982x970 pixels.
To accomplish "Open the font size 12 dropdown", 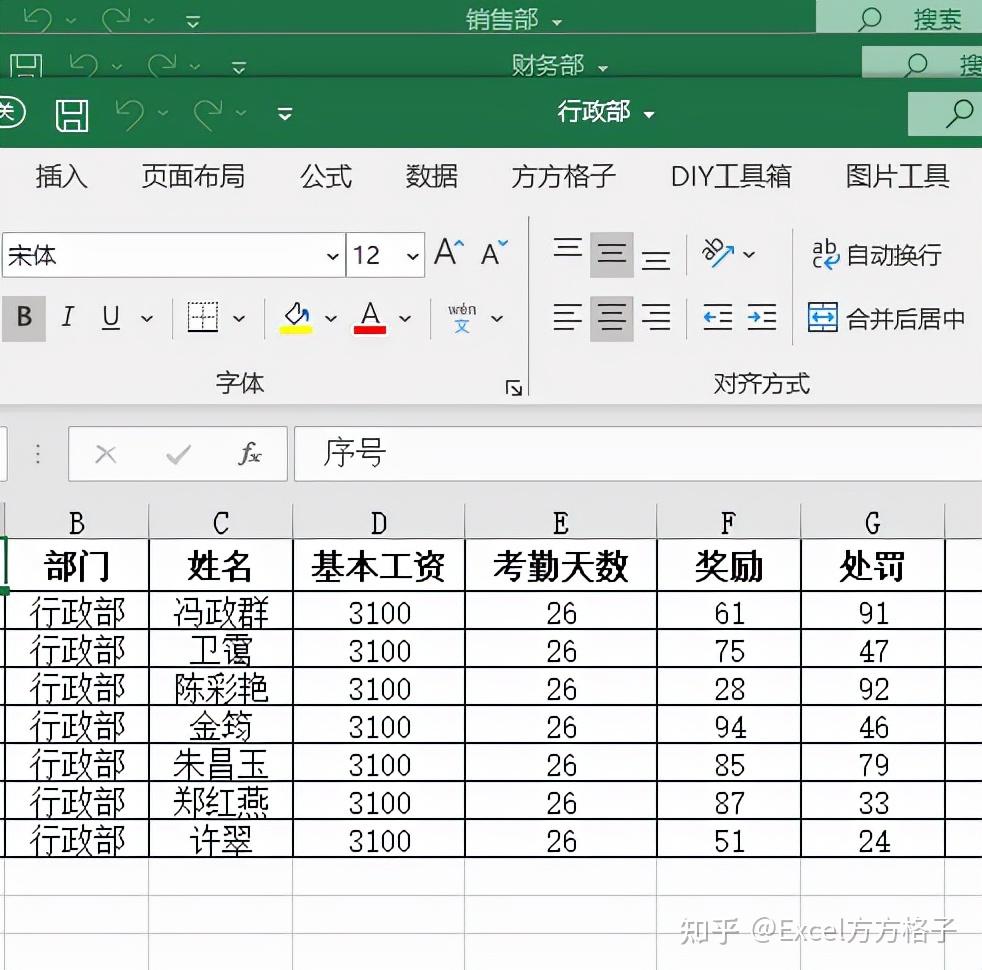I will tap(412, 255).
